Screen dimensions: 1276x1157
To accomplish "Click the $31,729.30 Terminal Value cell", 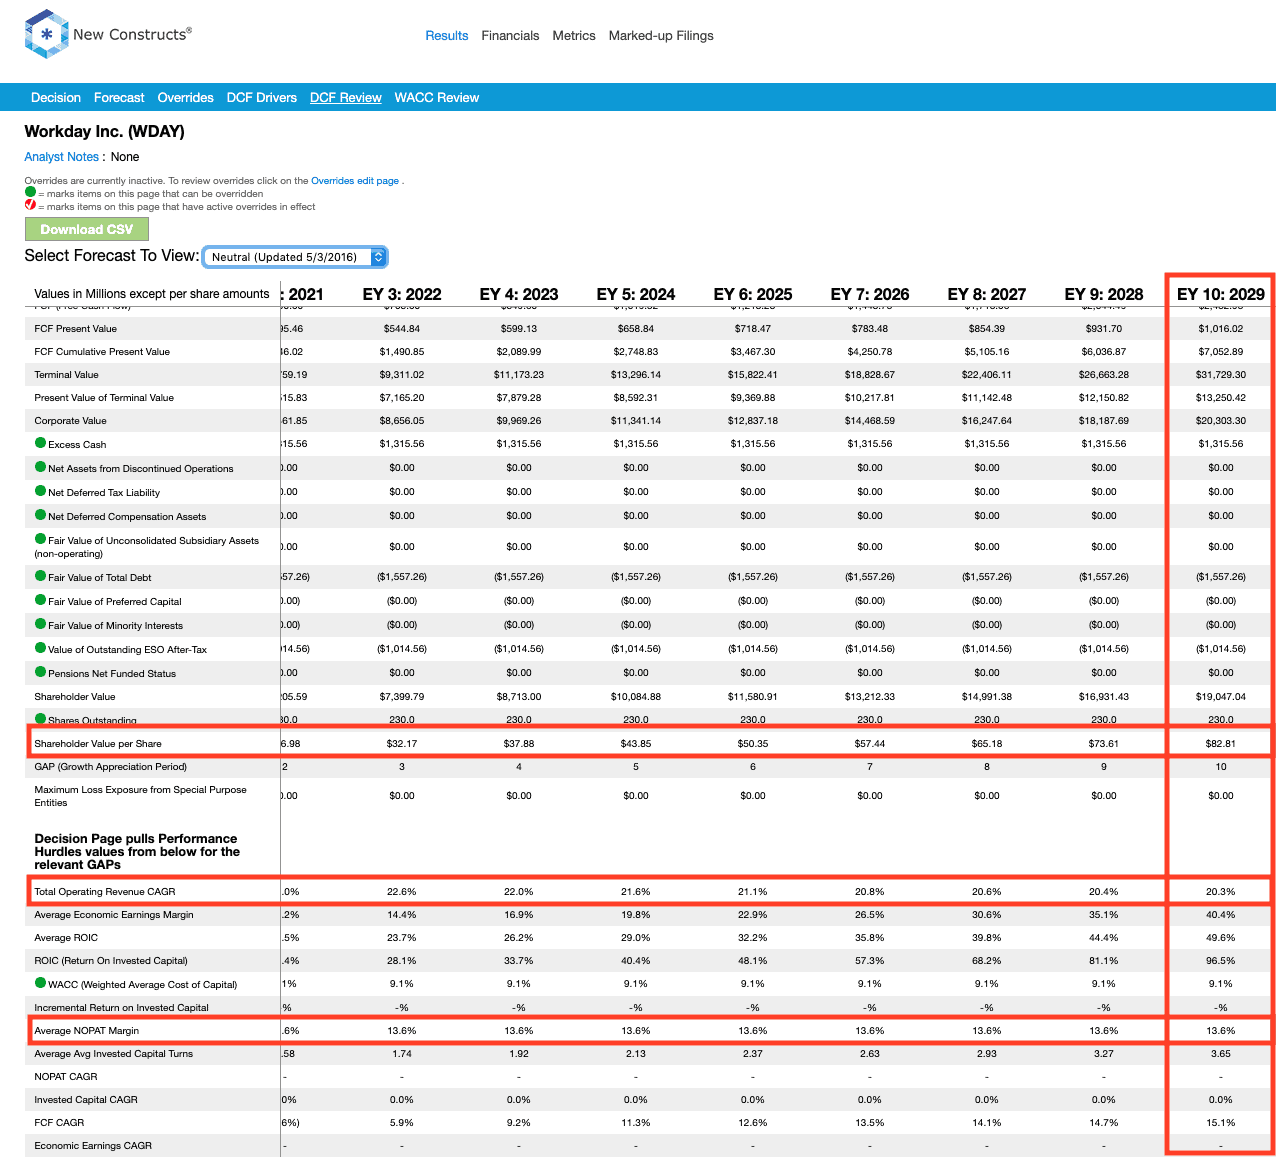I will [1221, 374].
